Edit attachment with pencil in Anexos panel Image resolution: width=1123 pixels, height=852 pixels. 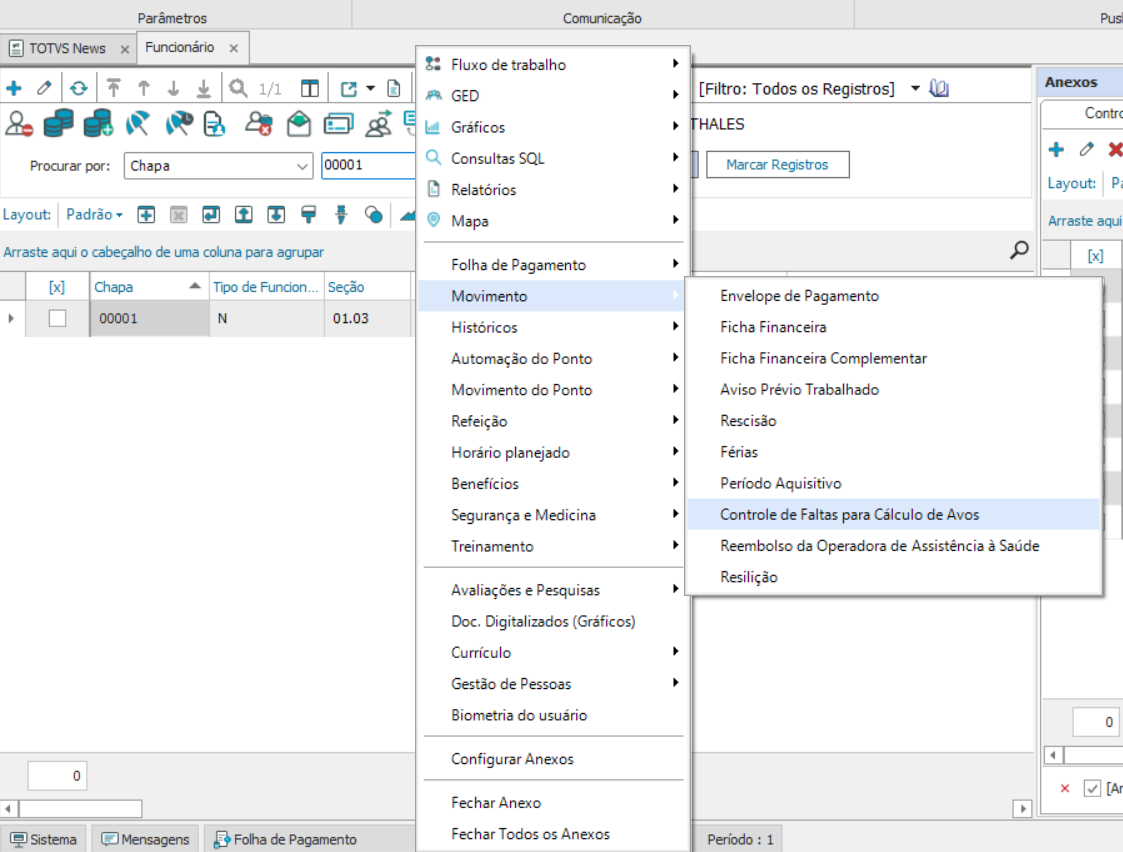pyautogui.click(x=1086, y=149)
